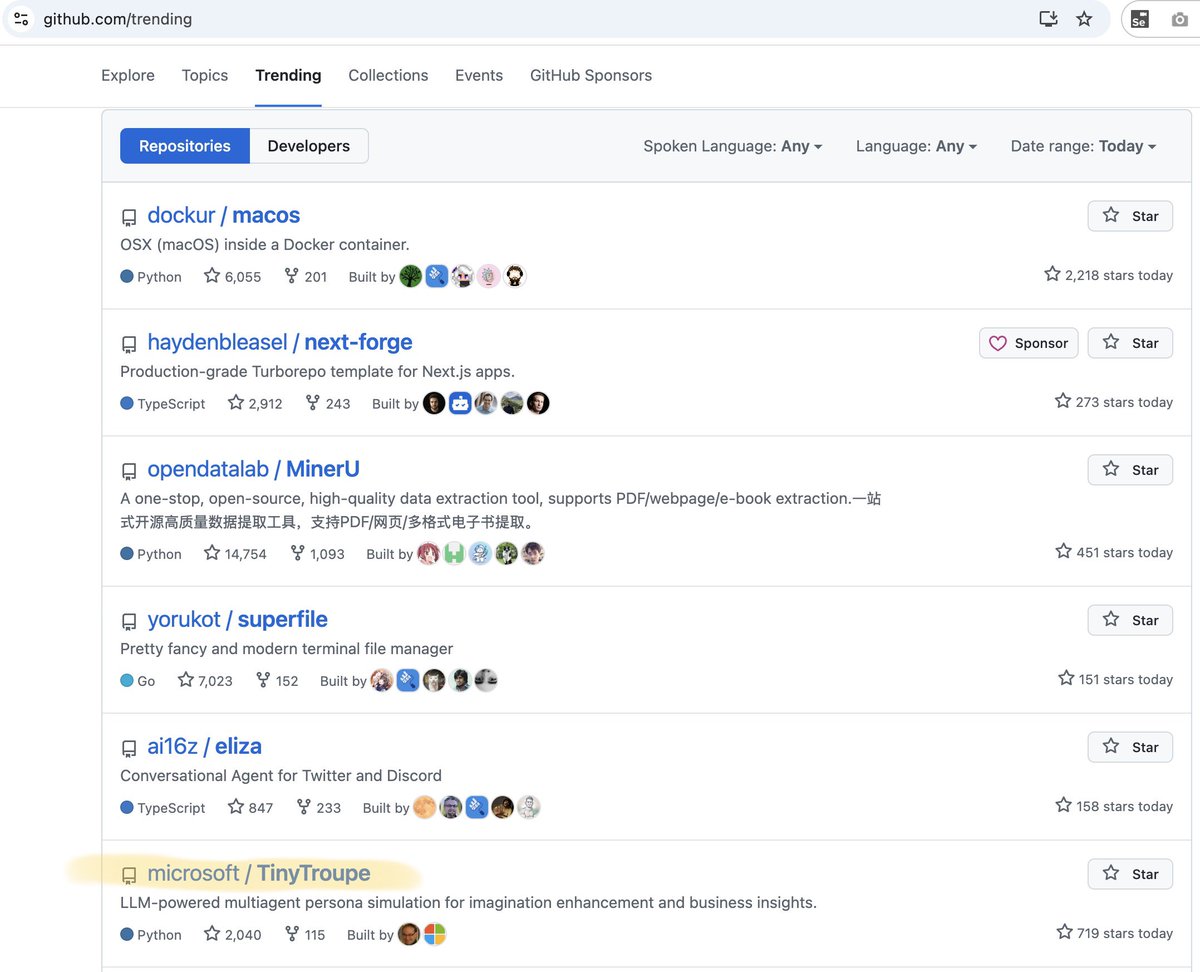Click the repo icon beside microsoft / TinyTroupe
The image size is (1200, 972).
129,875
